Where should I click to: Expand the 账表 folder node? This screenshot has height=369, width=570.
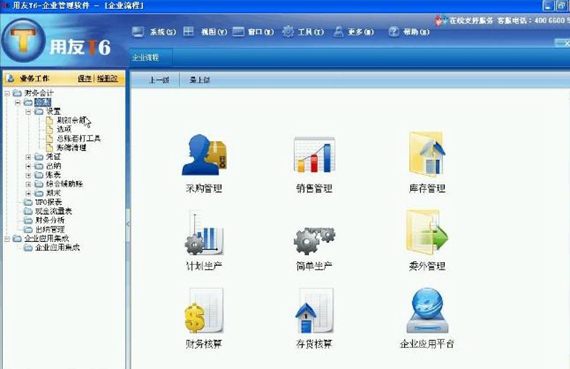(28, 175)
